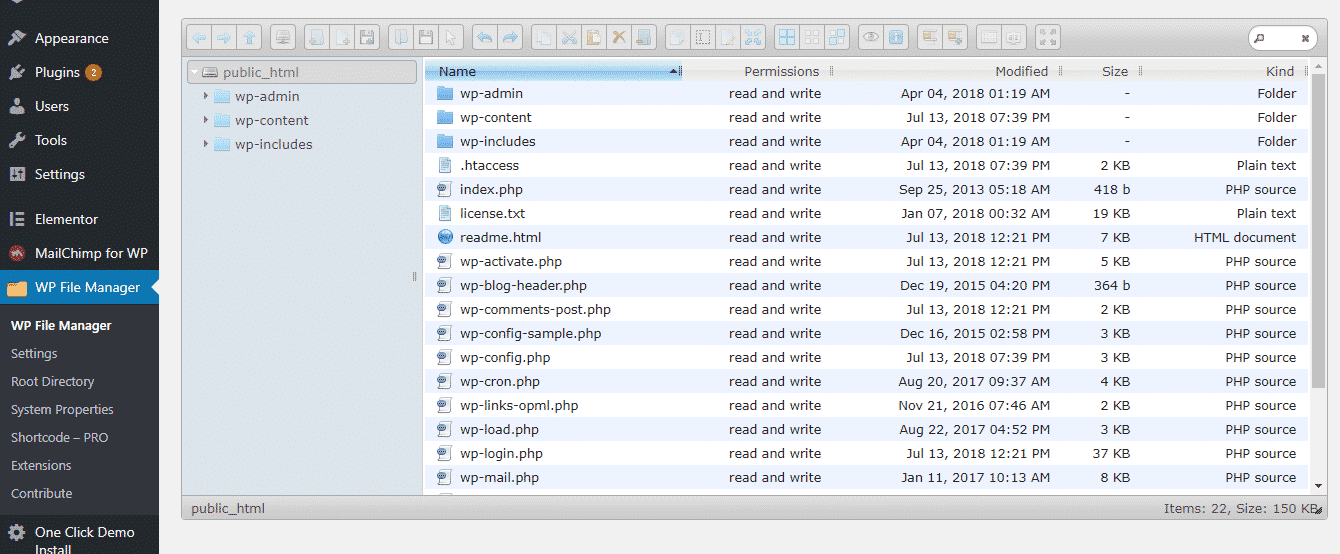This screenshot has height=554, width=1340.
Task: Toggle fullscreen with the four-arrows icon
Action: tap(1048, 38)
